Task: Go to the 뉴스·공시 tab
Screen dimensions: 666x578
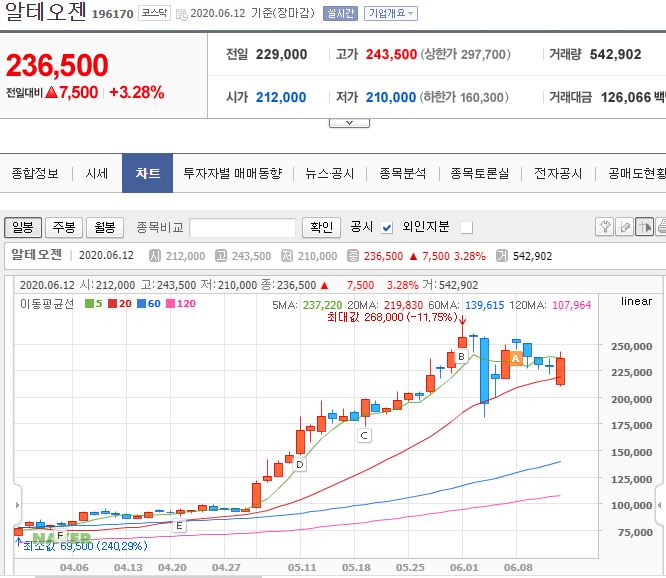Action: [x=330, y=173]
